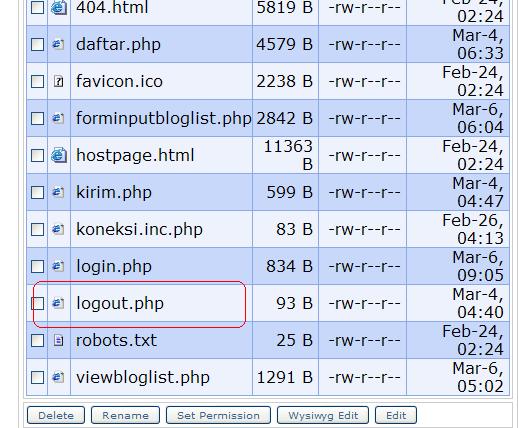The height and width of the screenshot is (428, 518).
Task: Click the 11363 B size value
Action: coord(288,155)
